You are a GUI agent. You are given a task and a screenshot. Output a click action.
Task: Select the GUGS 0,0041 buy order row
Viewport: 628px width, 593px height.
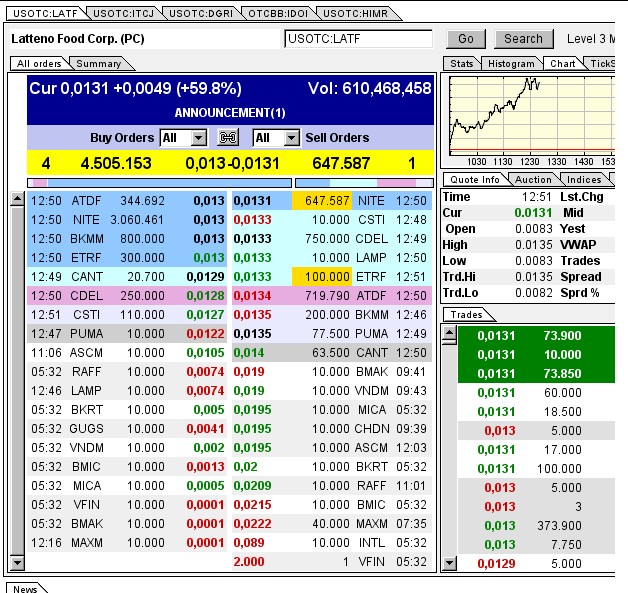127,429
